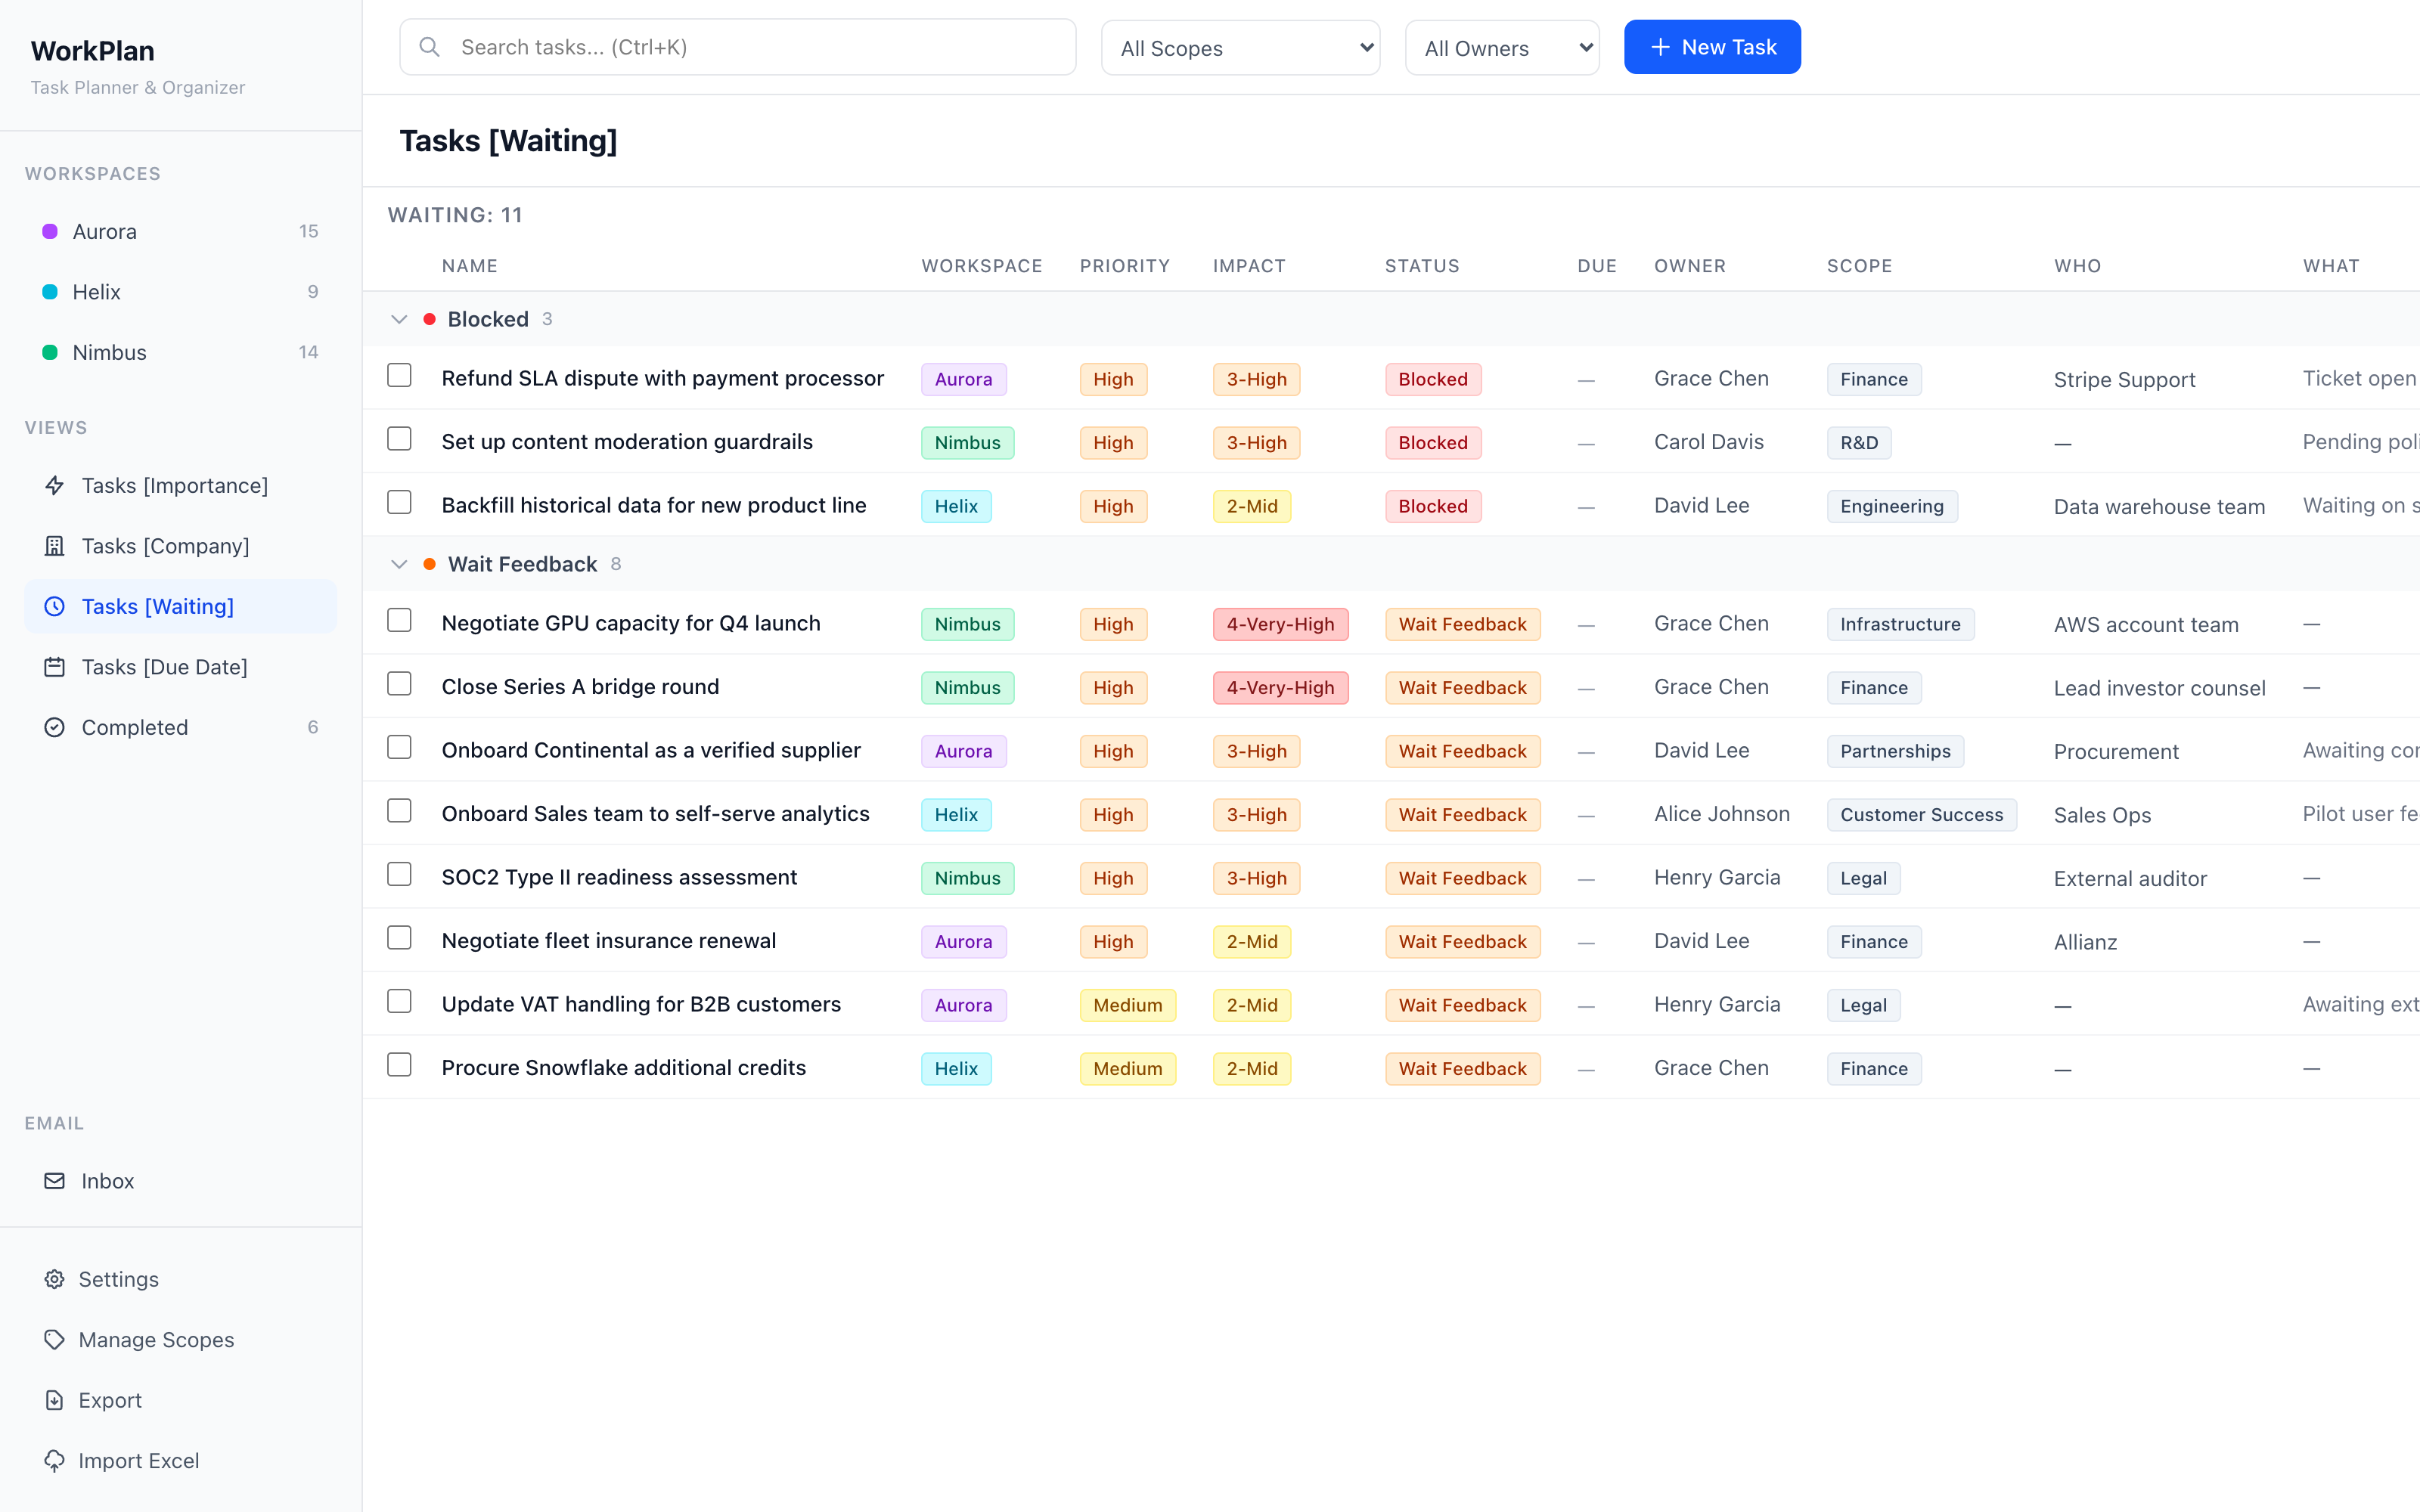Click the Import Excel cloud icon

click(55, 1461)
